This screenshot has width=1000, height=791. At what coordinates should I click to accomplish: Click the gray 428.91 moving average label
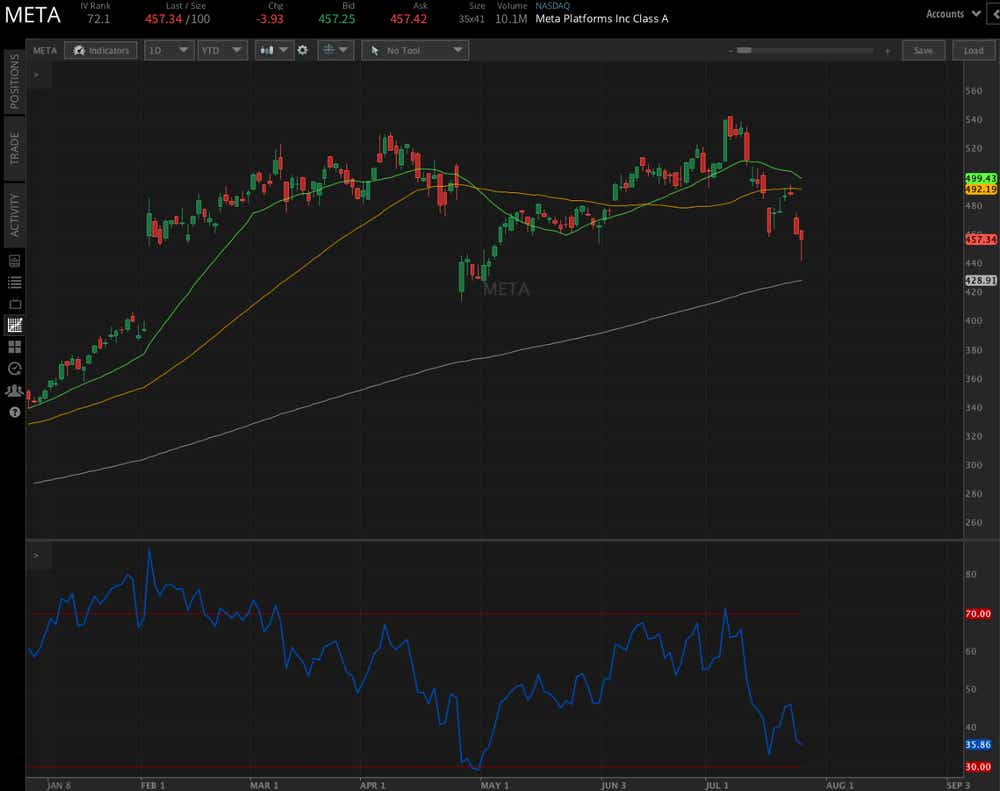pos(980,280)
